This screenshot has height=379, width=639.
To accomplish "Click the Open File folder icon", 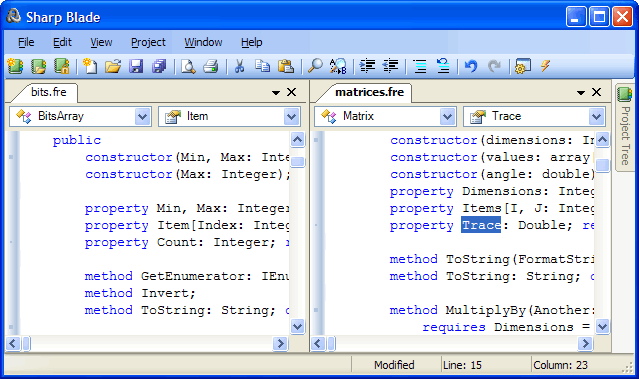I will point(113,66).
